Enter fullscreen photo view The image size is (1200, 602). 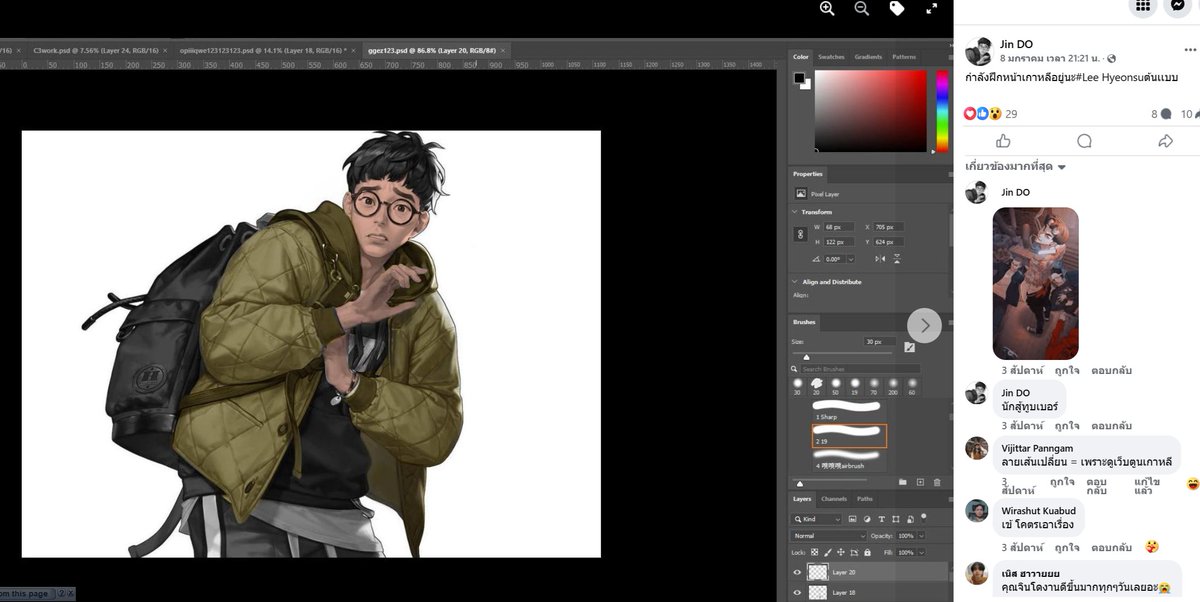(x=931, y=8)
